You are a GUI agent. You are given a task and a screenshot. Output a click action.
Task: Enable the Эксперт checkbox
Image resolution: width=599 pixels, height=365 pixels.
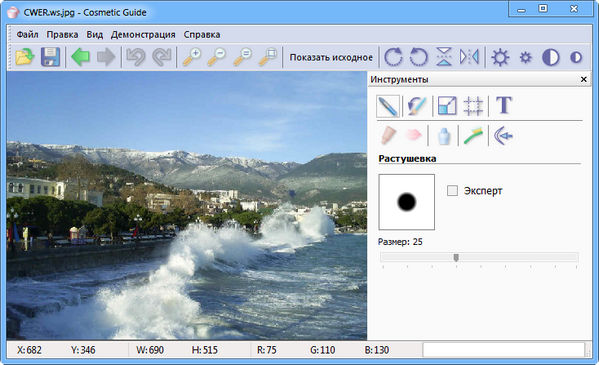(452, 190)
